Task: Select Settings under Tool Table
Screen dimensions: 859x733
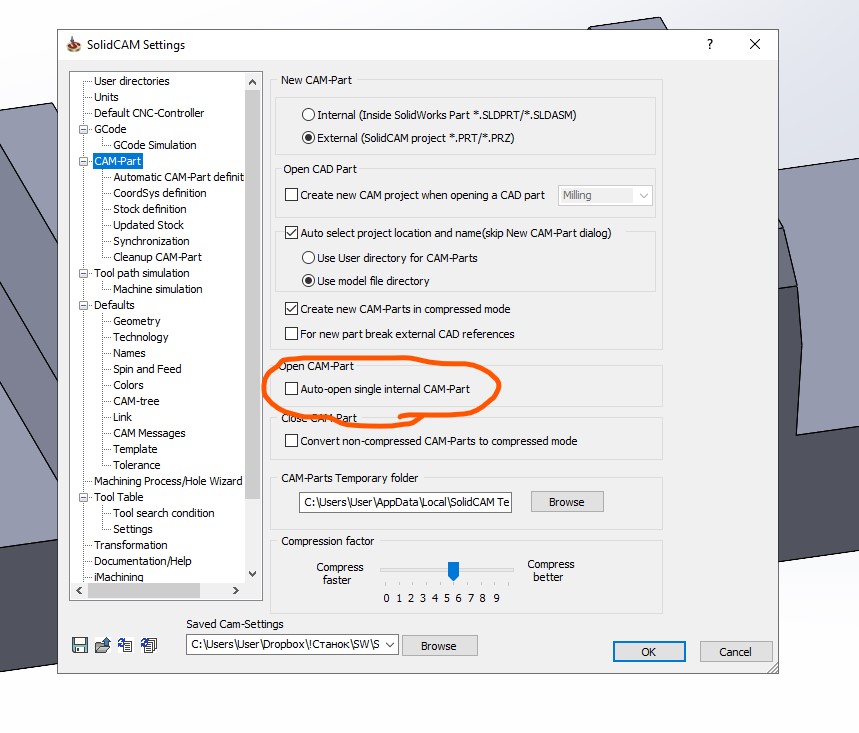Action: (133, 529)
